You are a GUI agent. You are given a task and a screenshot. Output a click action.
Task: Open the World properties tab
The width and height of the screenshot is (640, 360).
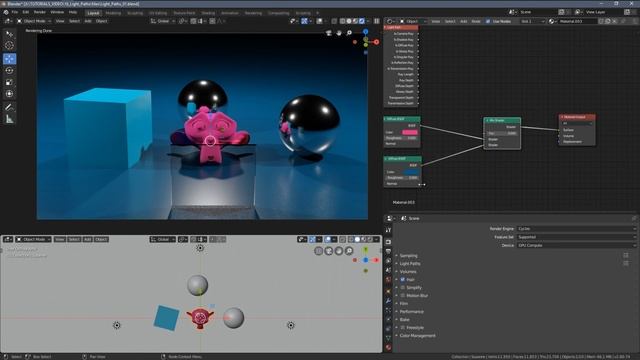point(388,280)
